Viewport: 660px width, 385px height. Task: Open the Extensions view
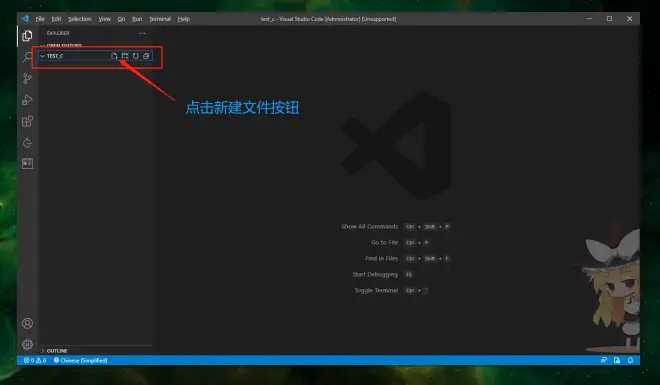(x=27, y=121)
